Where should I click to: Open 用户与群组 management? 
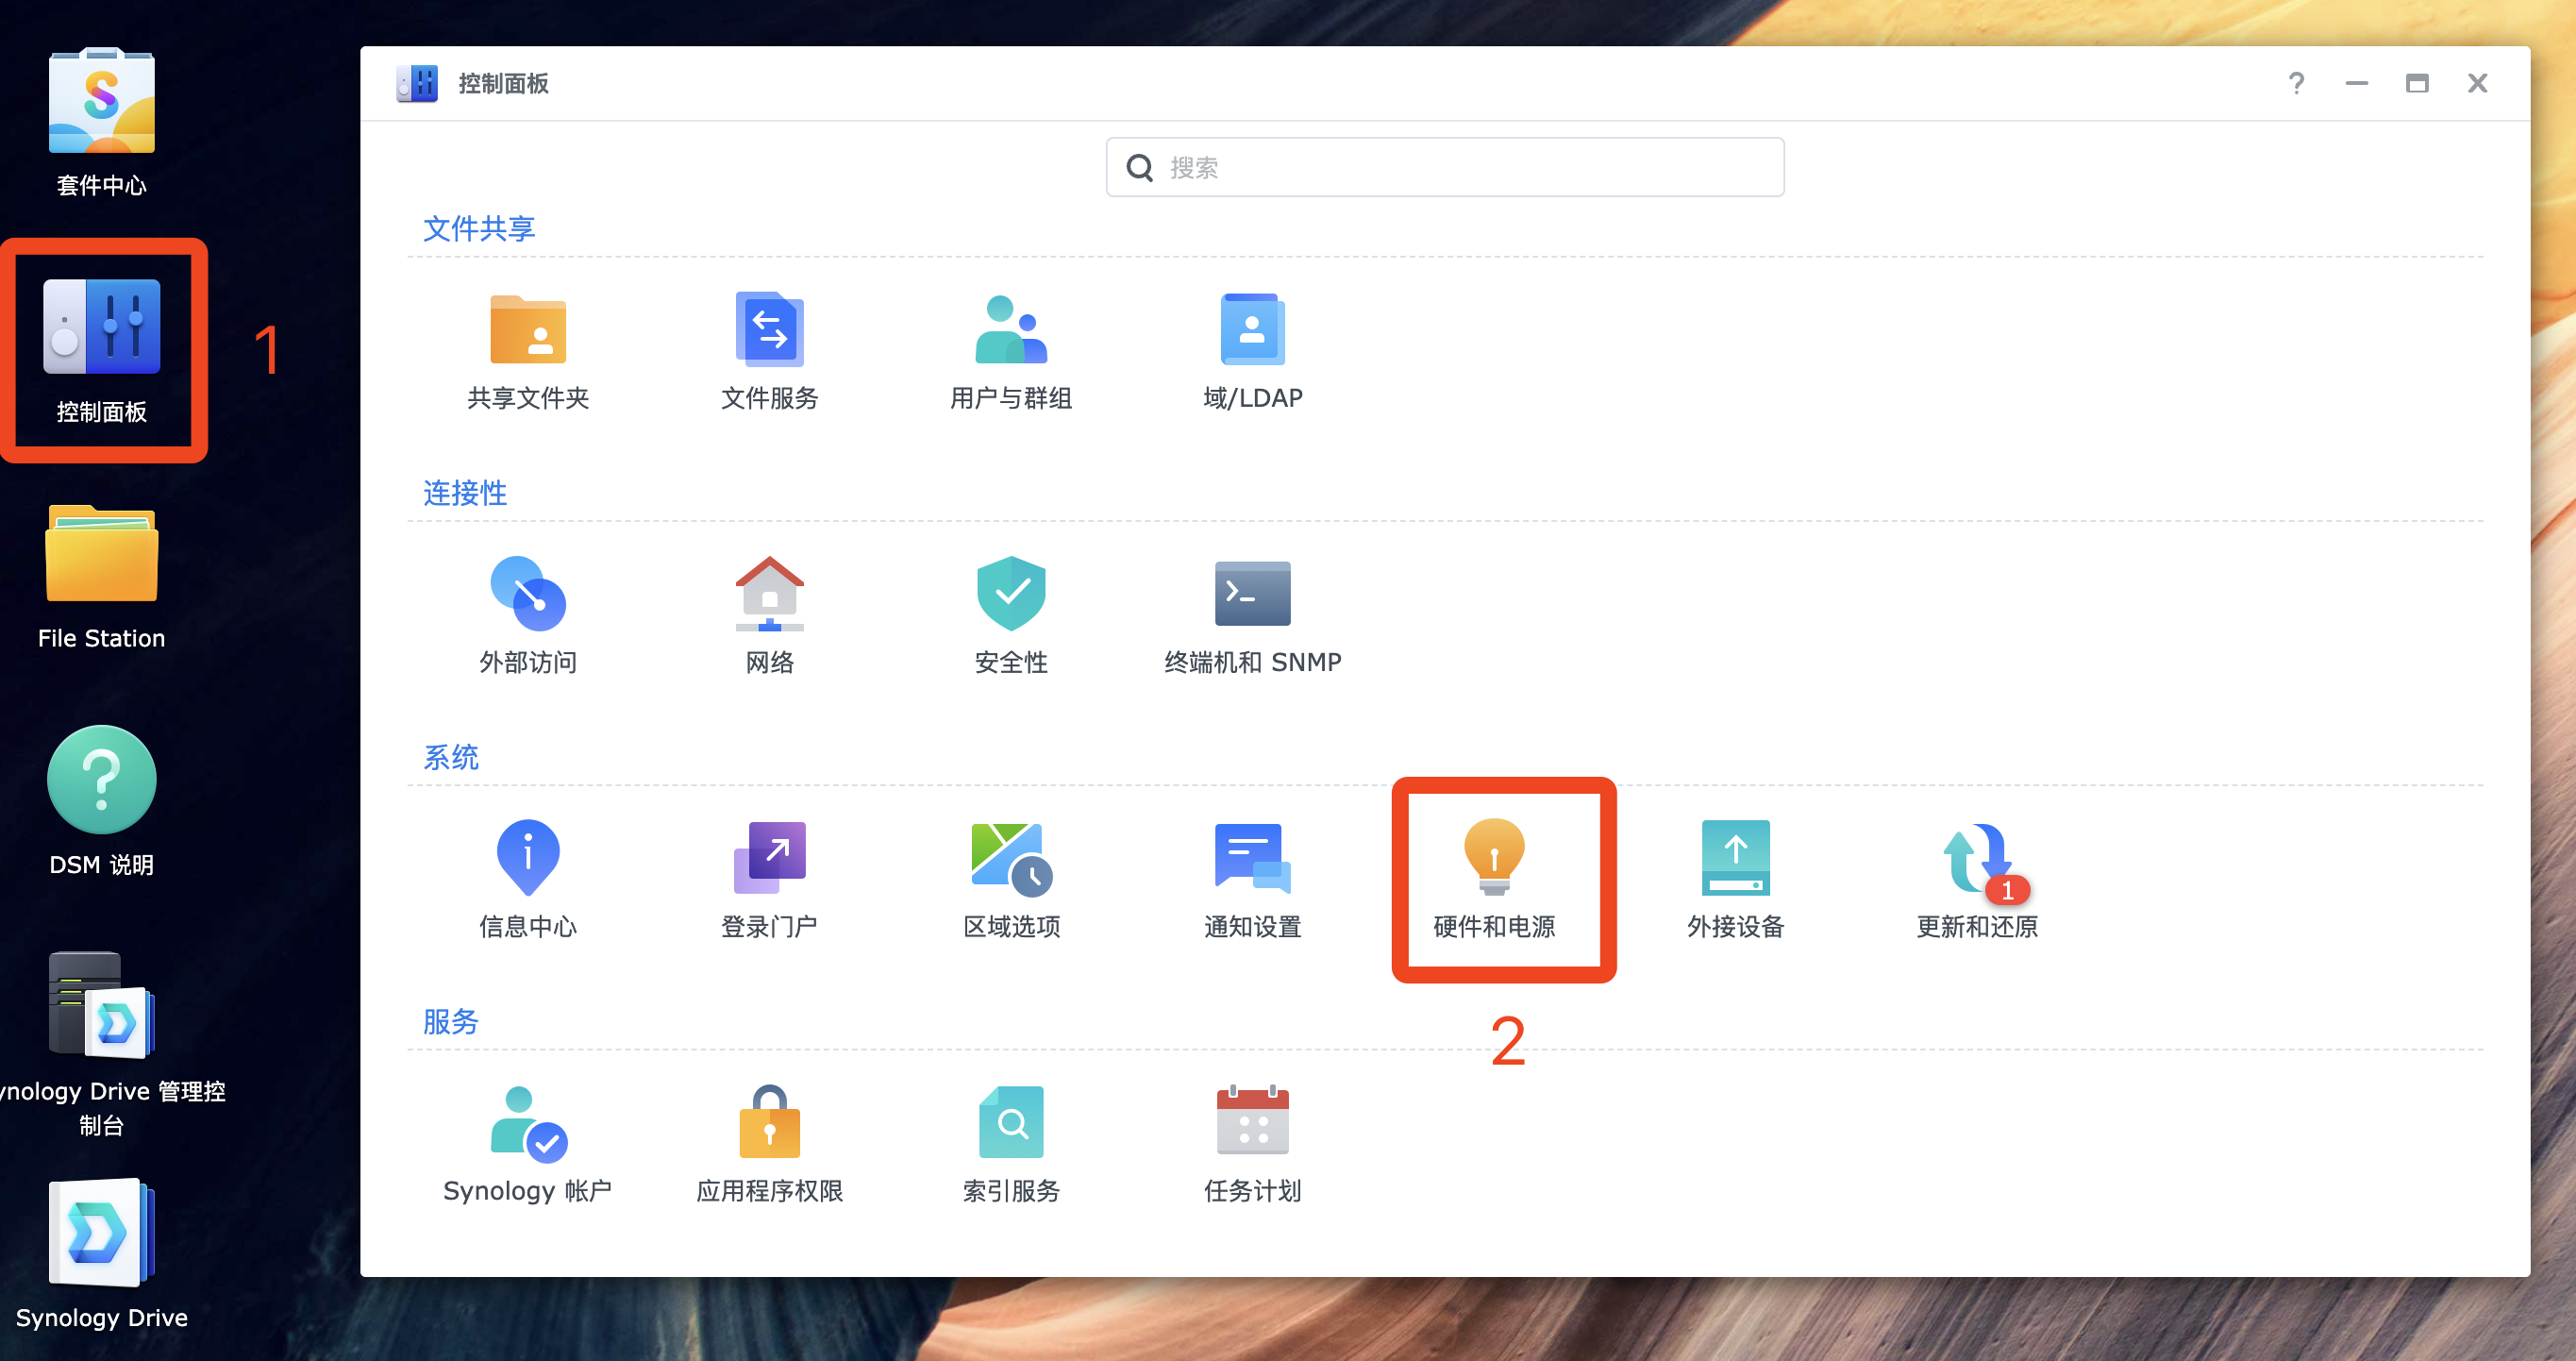[x=1010, y=350]
